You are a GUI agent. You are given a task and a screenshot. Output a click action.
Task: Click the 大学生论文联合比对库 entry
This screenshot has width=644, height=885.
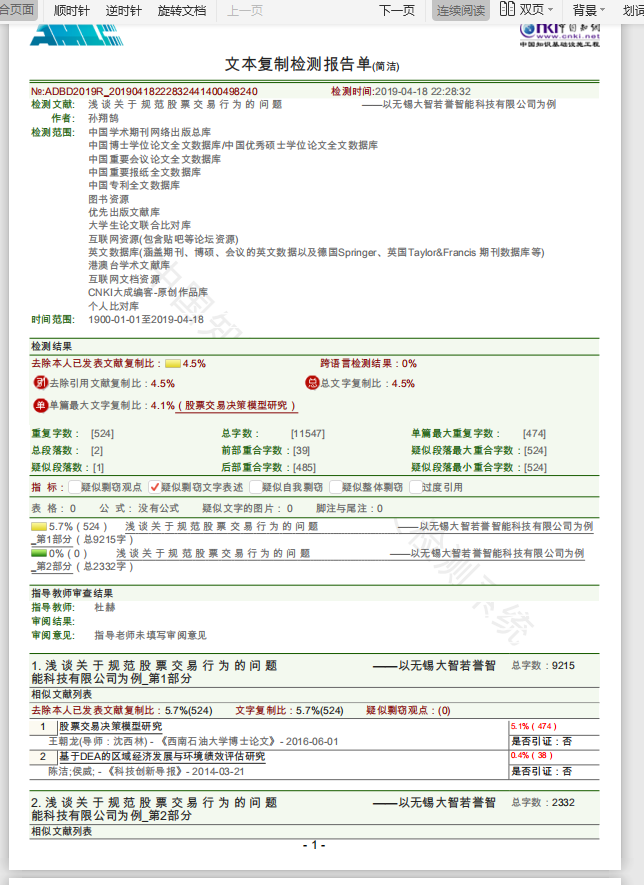coord(139,225)
